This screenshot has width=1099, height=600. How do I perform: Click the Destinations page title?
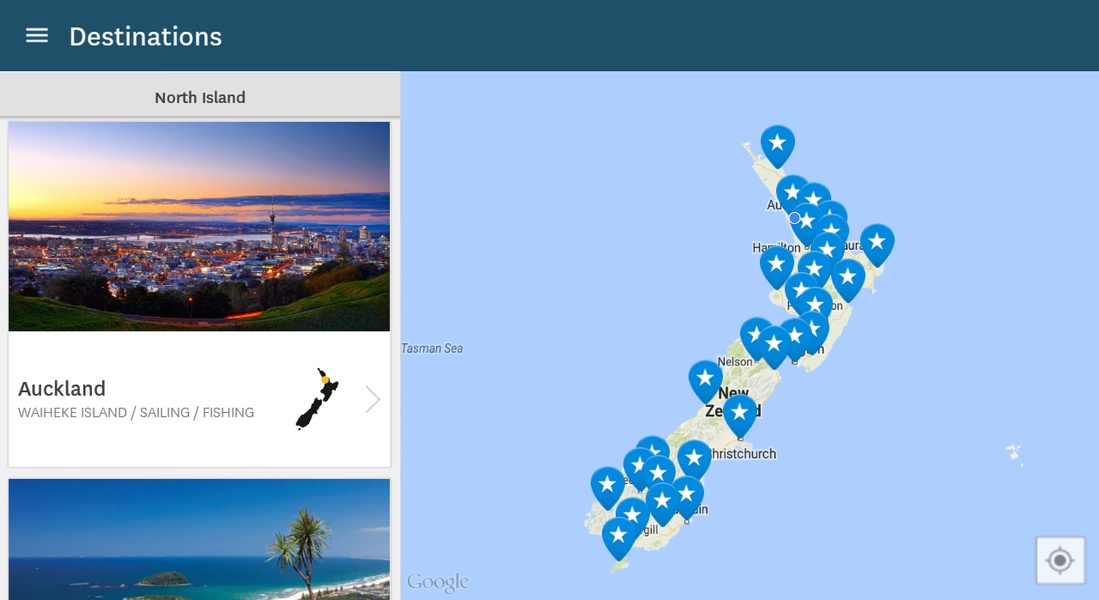tap(146, 36)
